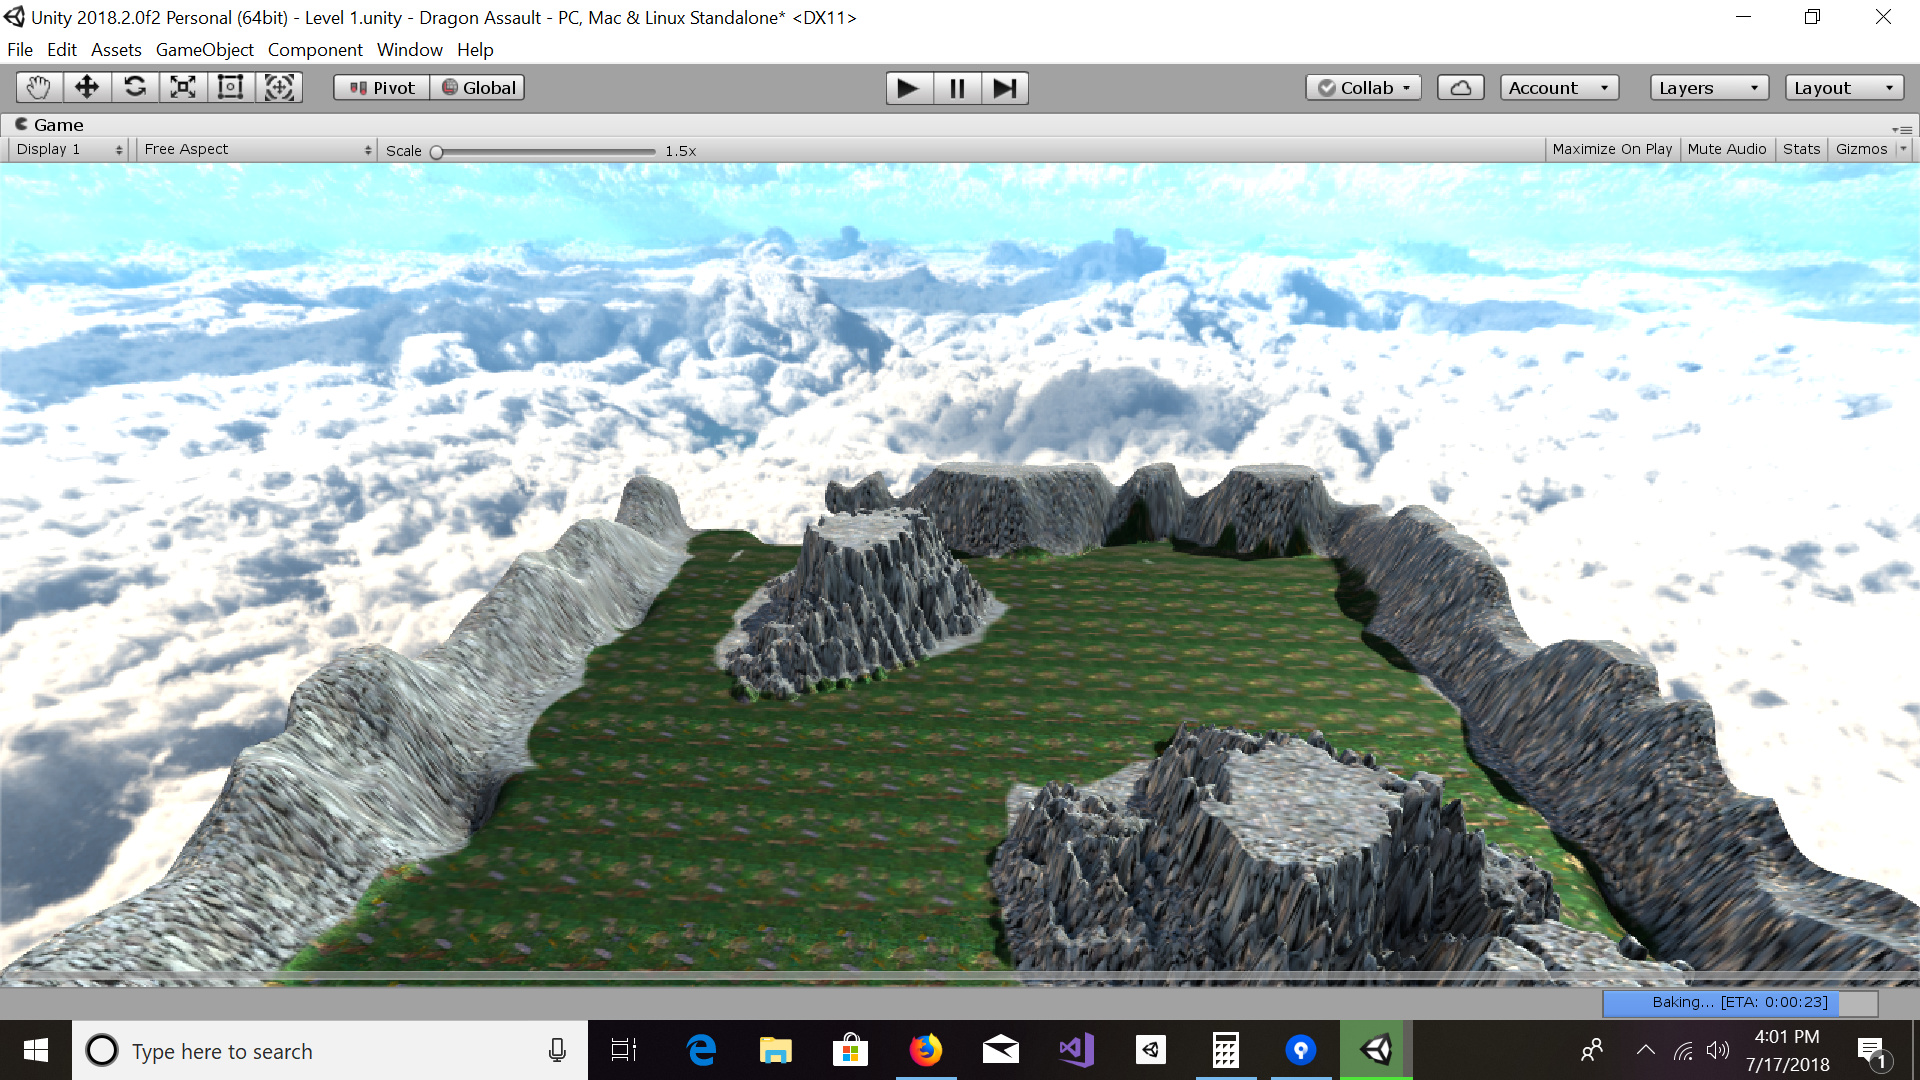The image size is (1920, 1080).
Task: Start Play mode
Action: point(909,88)
